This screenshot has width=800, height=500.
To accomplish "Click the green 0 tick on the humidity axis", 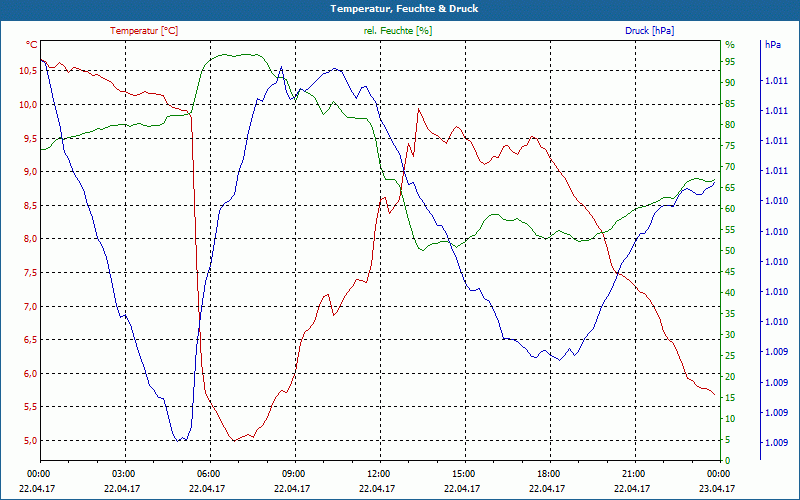I will pyautogui.click(x=728, y=461).
